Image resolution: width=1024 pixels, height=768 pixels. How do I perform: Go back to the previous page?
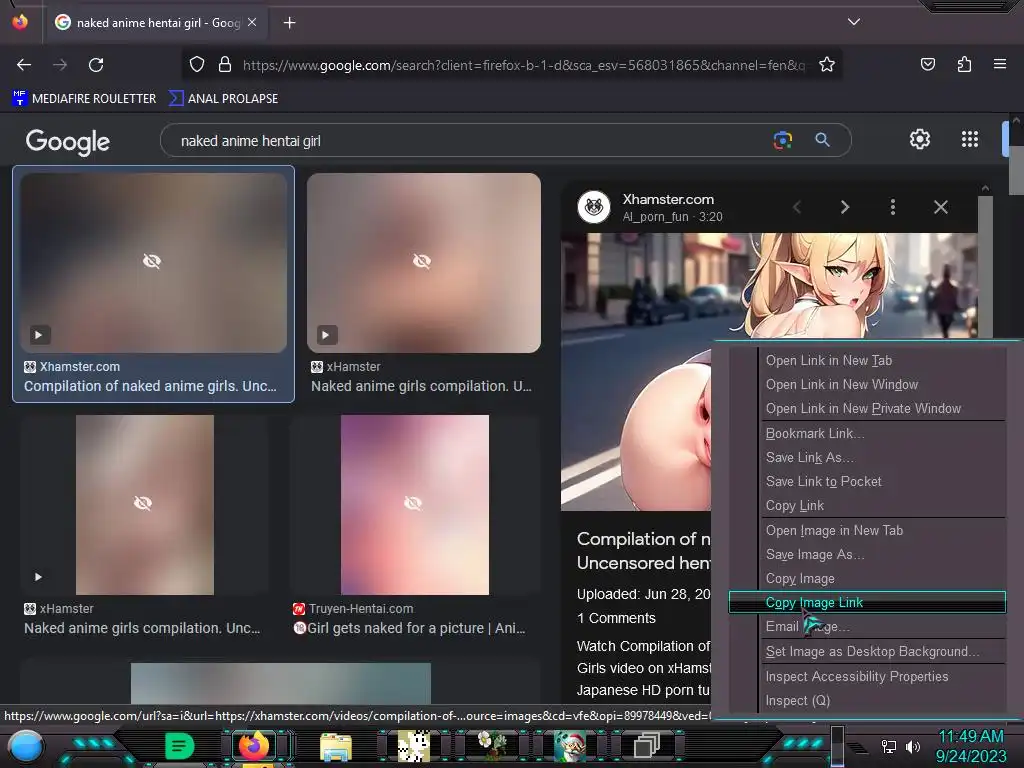point(24,65)
